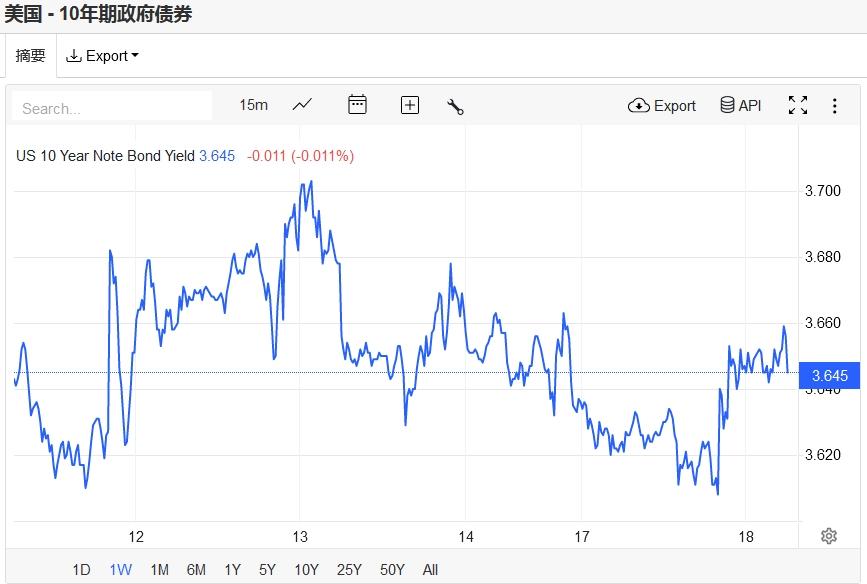Click the 3.645 current price marker
Image resolution: width=867 pixels, height=584 pixels.
(829, 376)
